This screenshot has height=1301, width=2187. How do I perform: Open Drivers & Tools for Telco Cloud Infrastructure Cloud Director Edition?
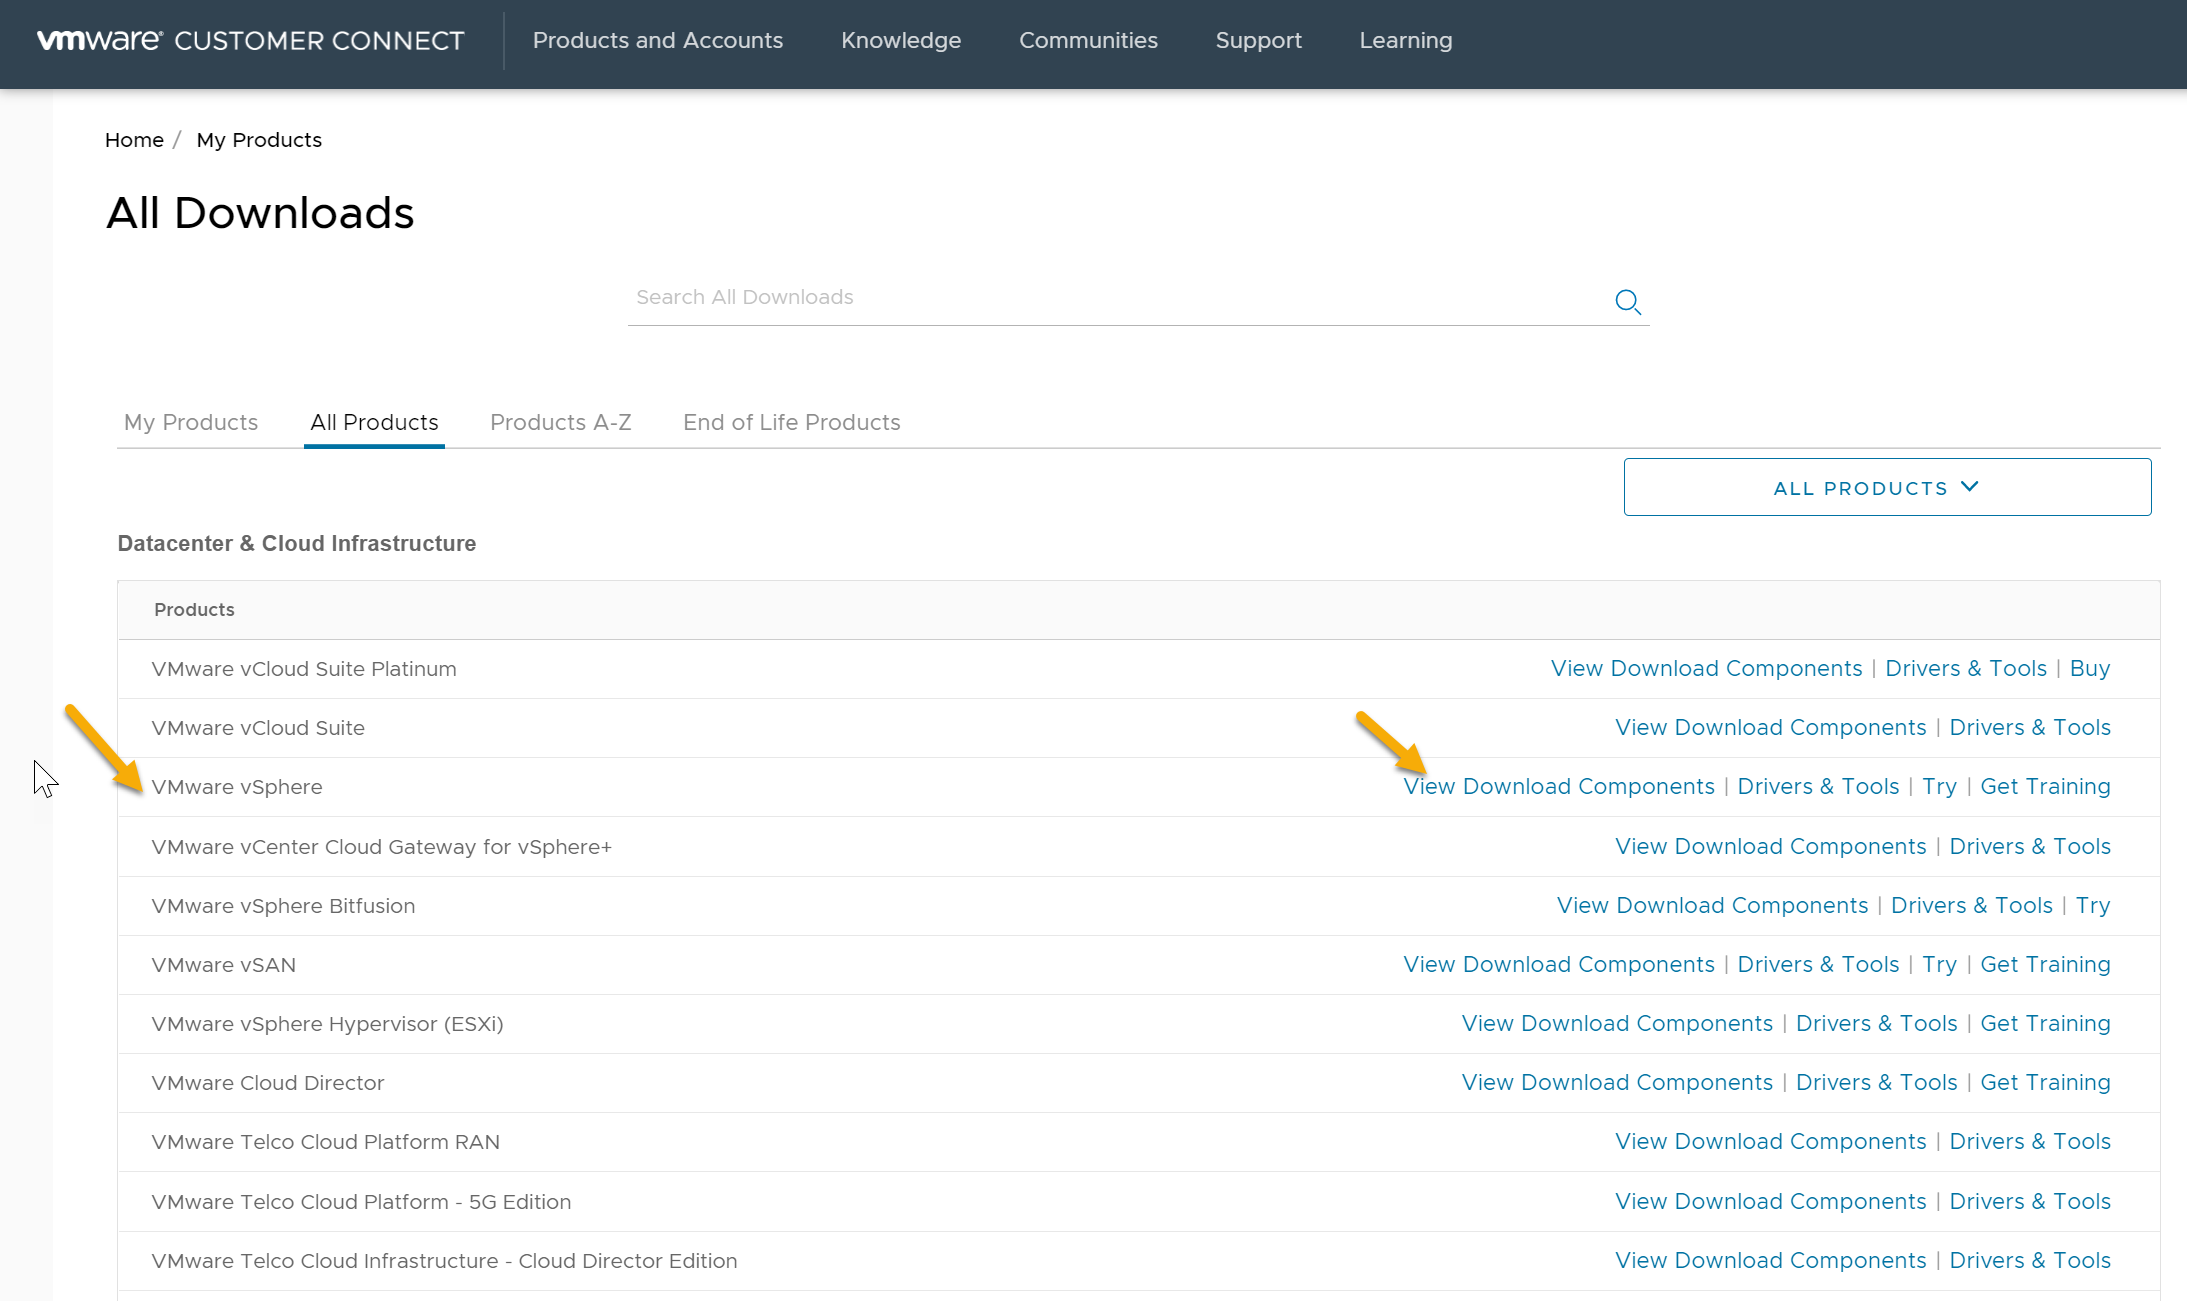(2030, 1260)
